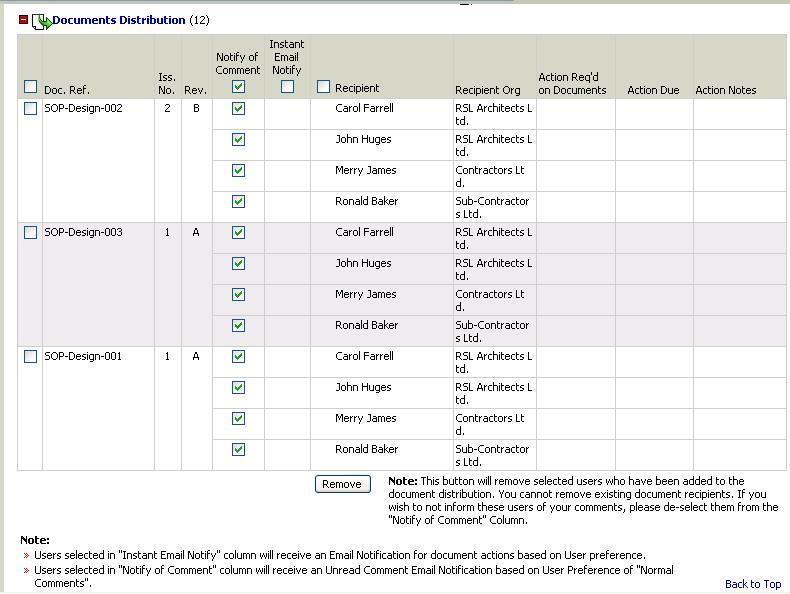Viewport: 790px width, 594px height.
Task: Click Contractors Ltd. org in SOP-Design-003 rows
Action: (x=490, y=300)
